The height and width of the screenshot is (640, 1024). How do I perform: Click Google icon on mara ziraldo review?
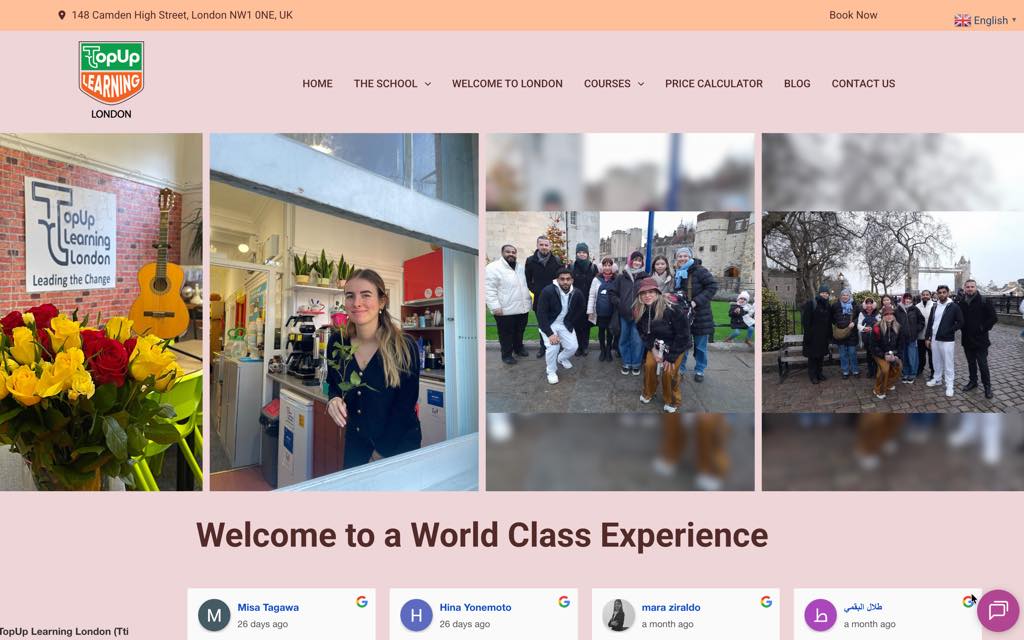(766, 602)
